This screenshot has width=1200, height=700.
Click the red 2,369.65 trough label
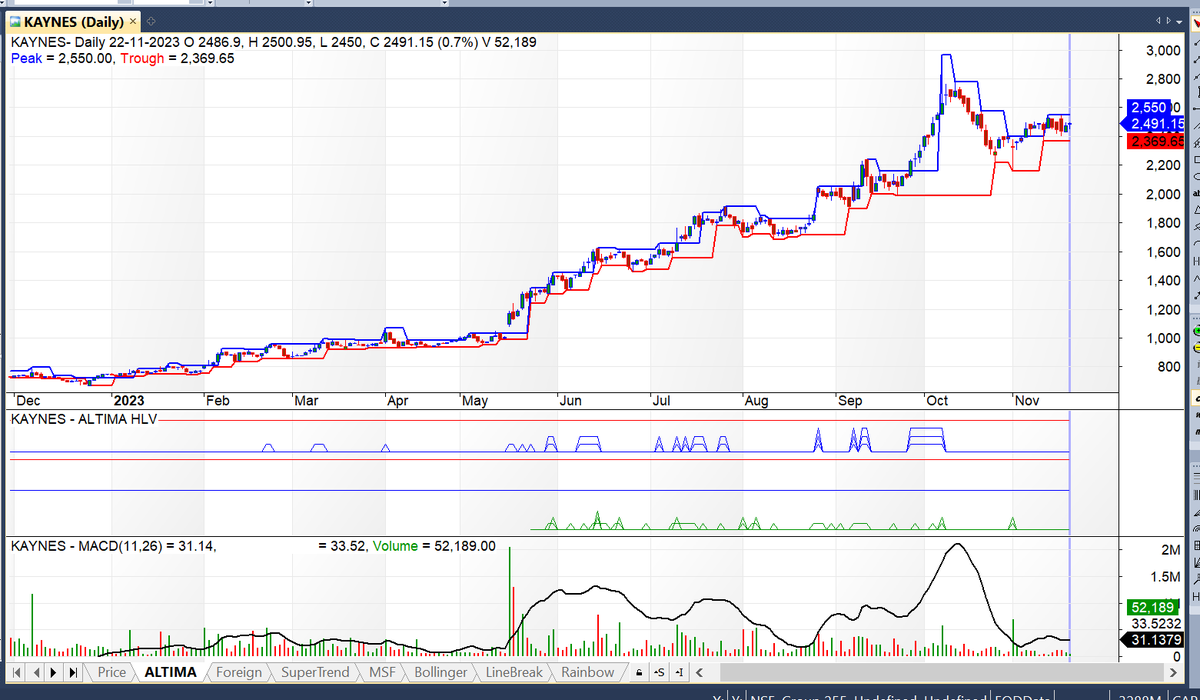tap(1155, 141)
